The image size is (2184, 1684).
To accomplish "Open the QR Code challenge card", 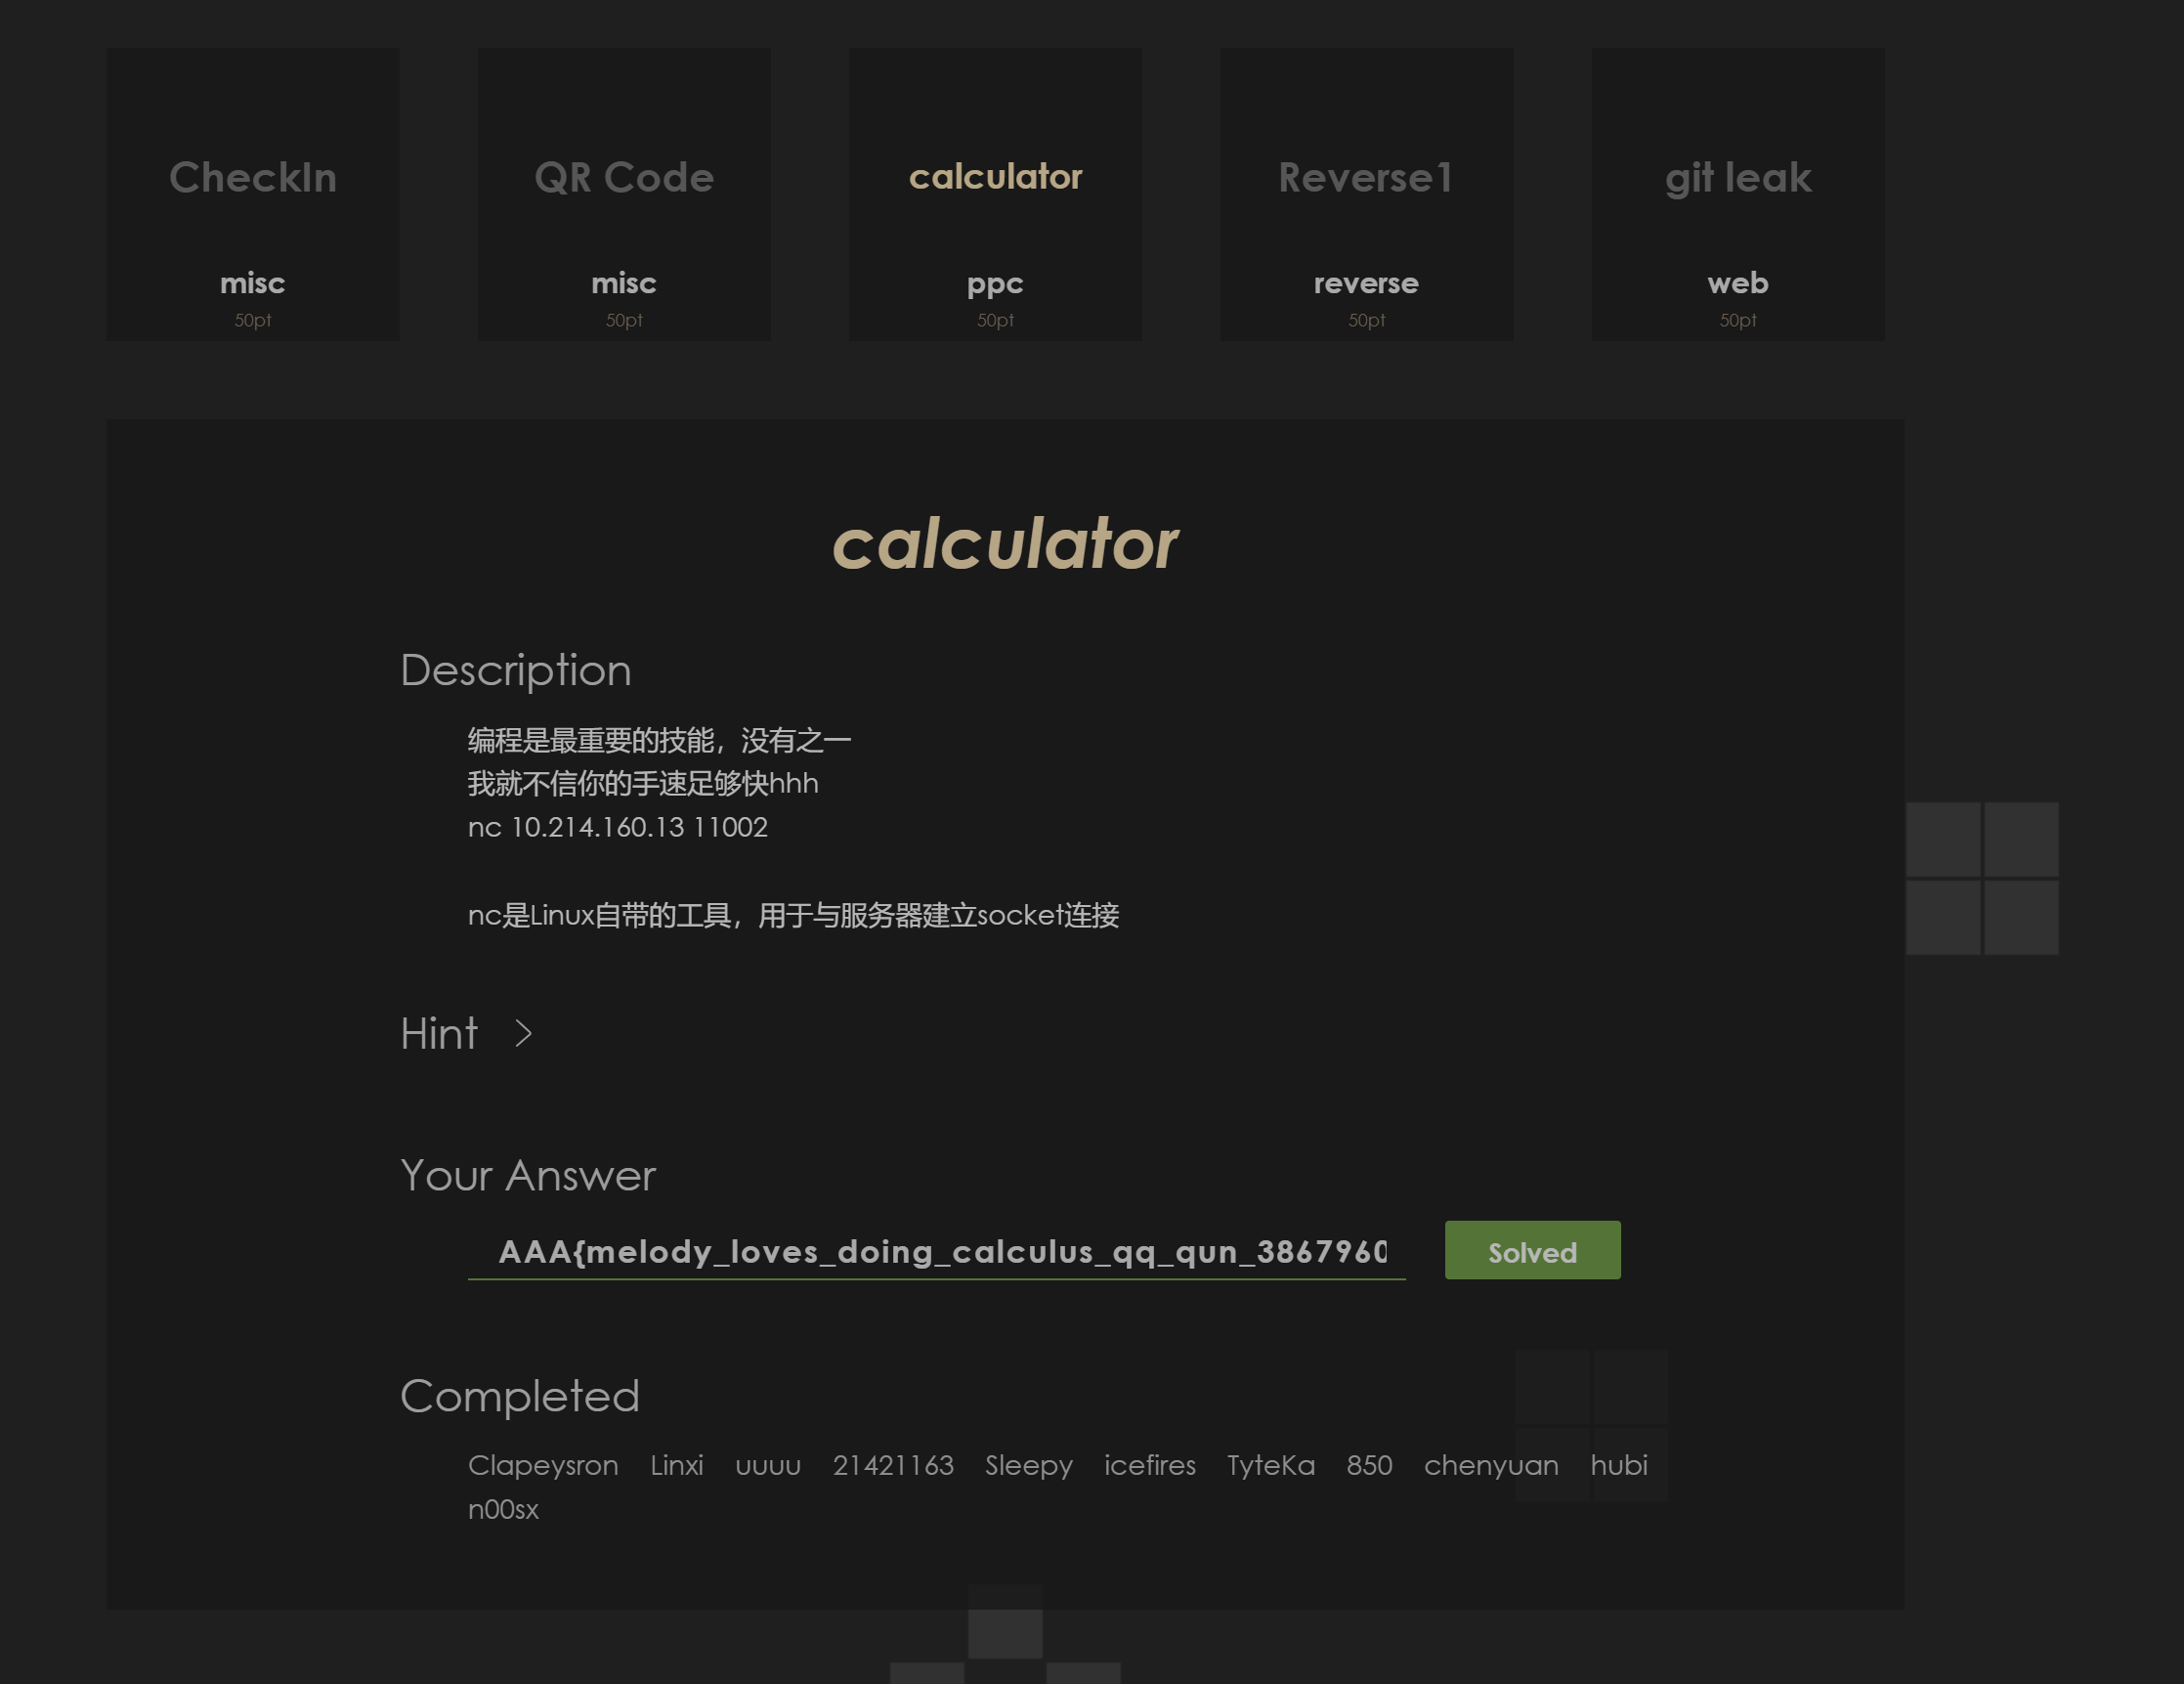I will click(624, 194).
